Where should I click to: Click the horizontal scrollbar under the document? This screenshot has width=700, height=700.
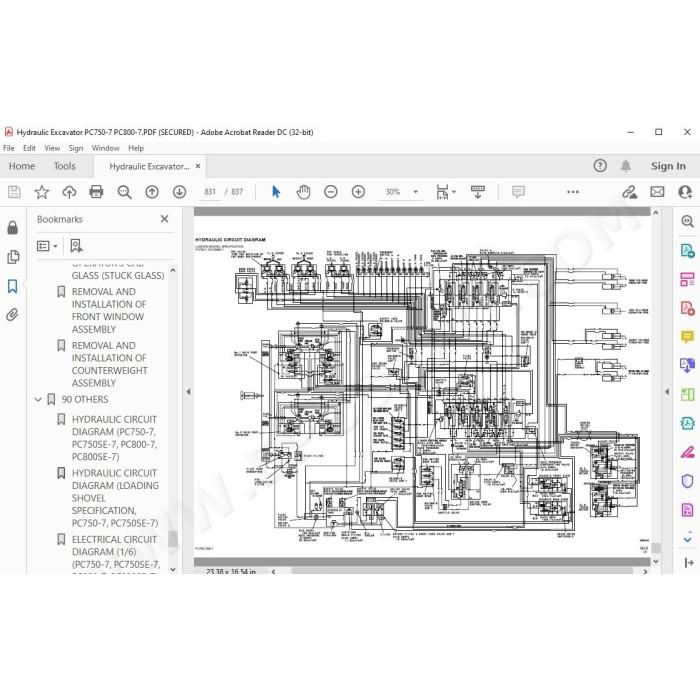pyautogui.click(x=462, y=571)
